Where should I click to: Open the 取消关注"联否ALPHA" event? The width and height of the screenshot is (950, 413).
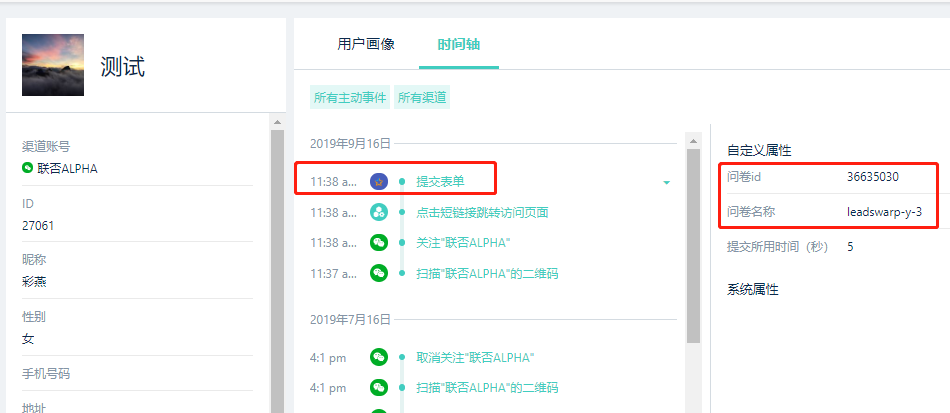tap(475, 357)
